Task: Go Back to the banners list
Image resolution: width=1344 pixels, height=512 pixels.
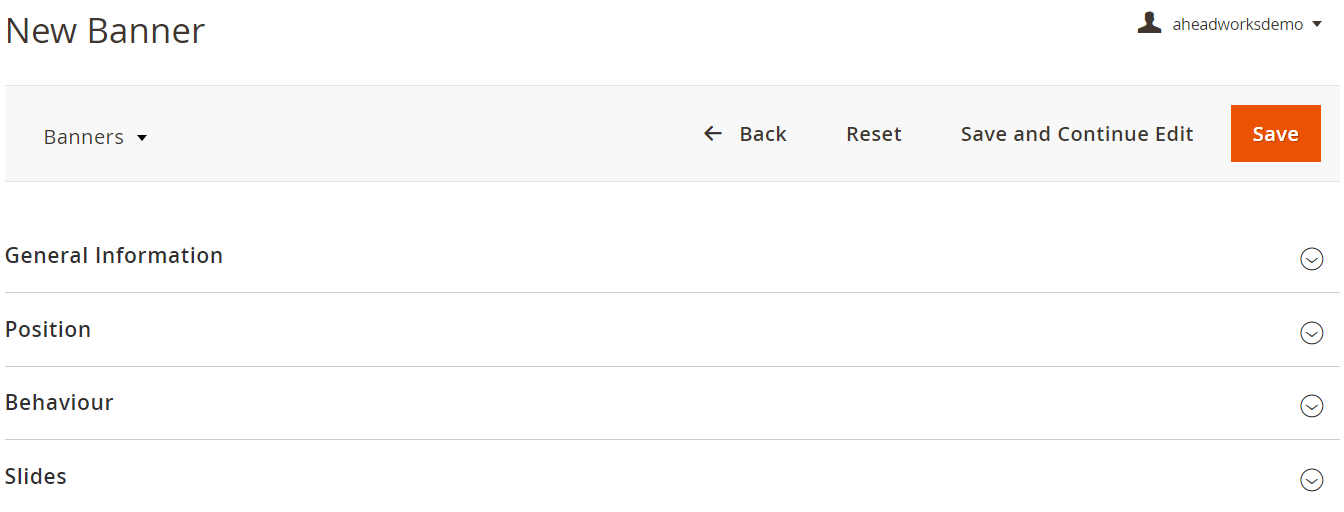Action: coord(745,134)
